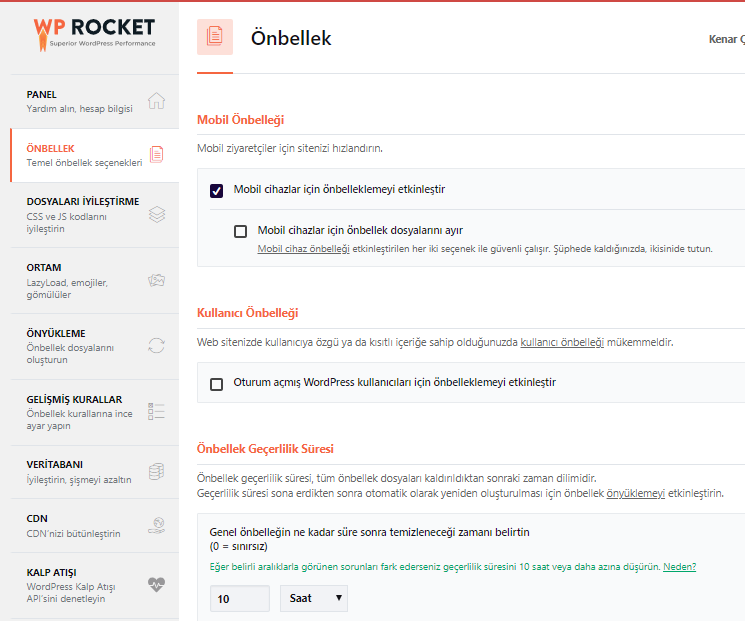Enable caching for logged-in WordPress users
This screenshot has width=745, height=621.
[216, 384]
